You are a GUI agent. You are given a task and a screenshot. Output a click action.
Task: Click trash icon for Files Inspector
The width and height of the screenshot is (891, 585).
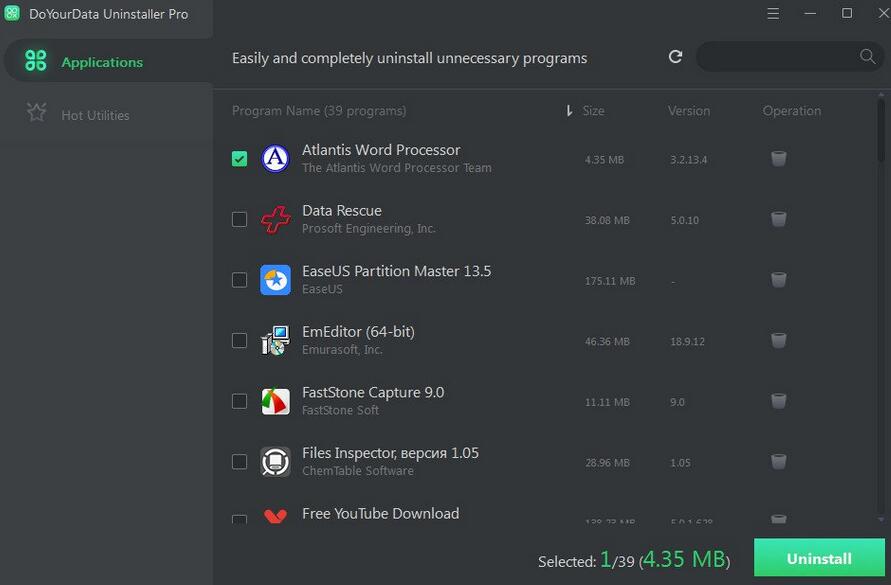(x=778, y=462)
